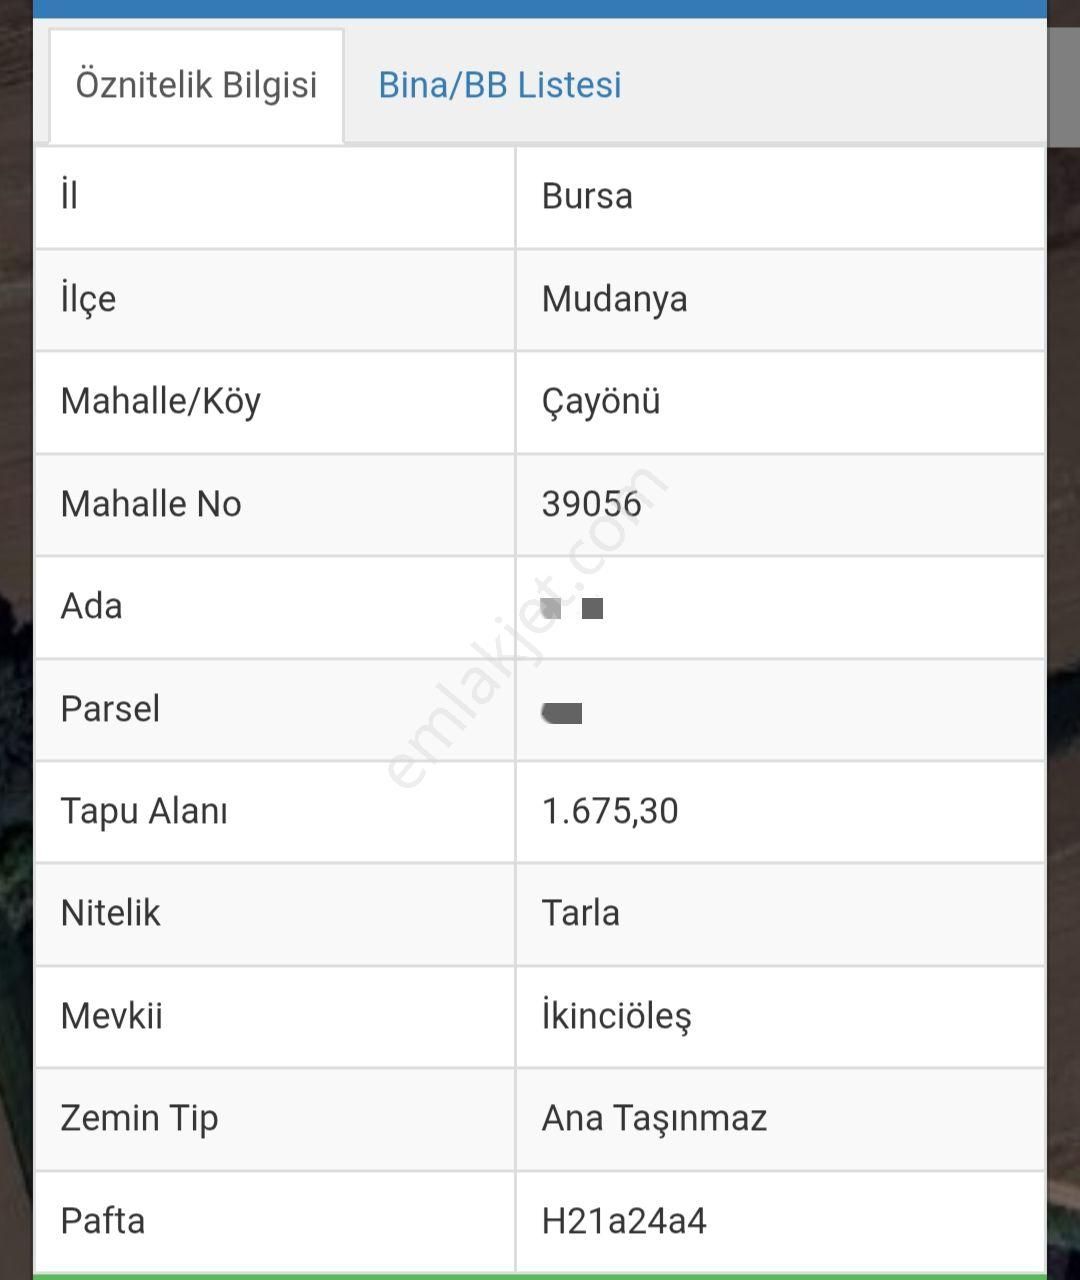Click the blue panel header bar
1080x1280 pixels.
540,9
